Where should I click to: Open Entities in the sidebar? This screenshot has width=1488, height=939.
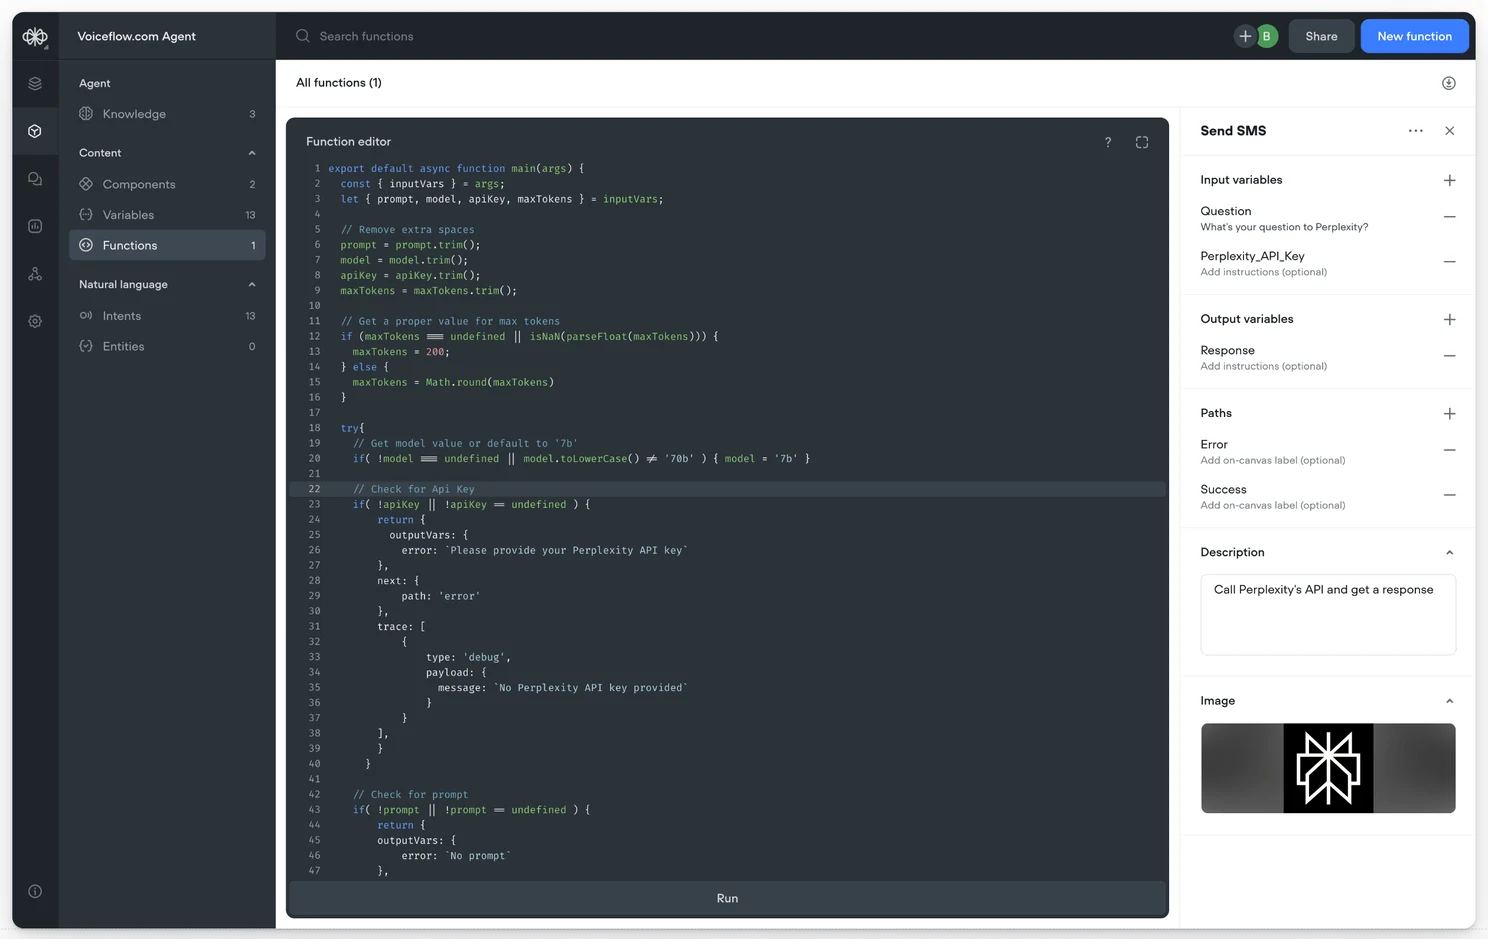pos(167,346)
